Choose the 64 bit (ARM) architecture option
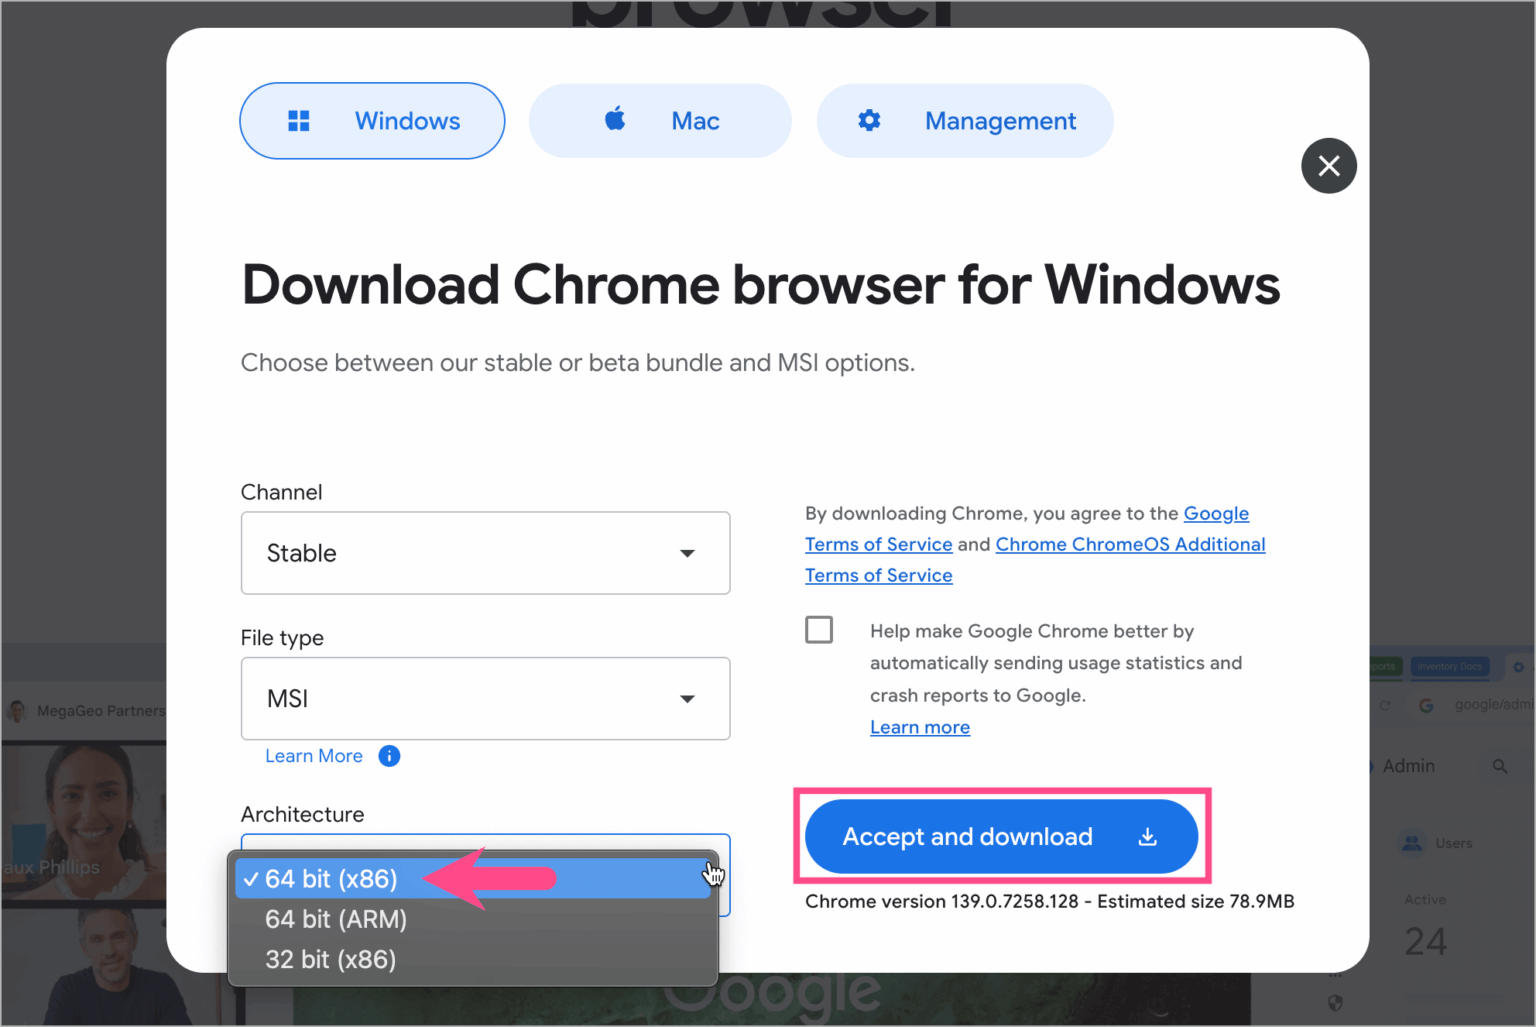The width and height of the screenshot is (1536, 1027). click(335, 919)
